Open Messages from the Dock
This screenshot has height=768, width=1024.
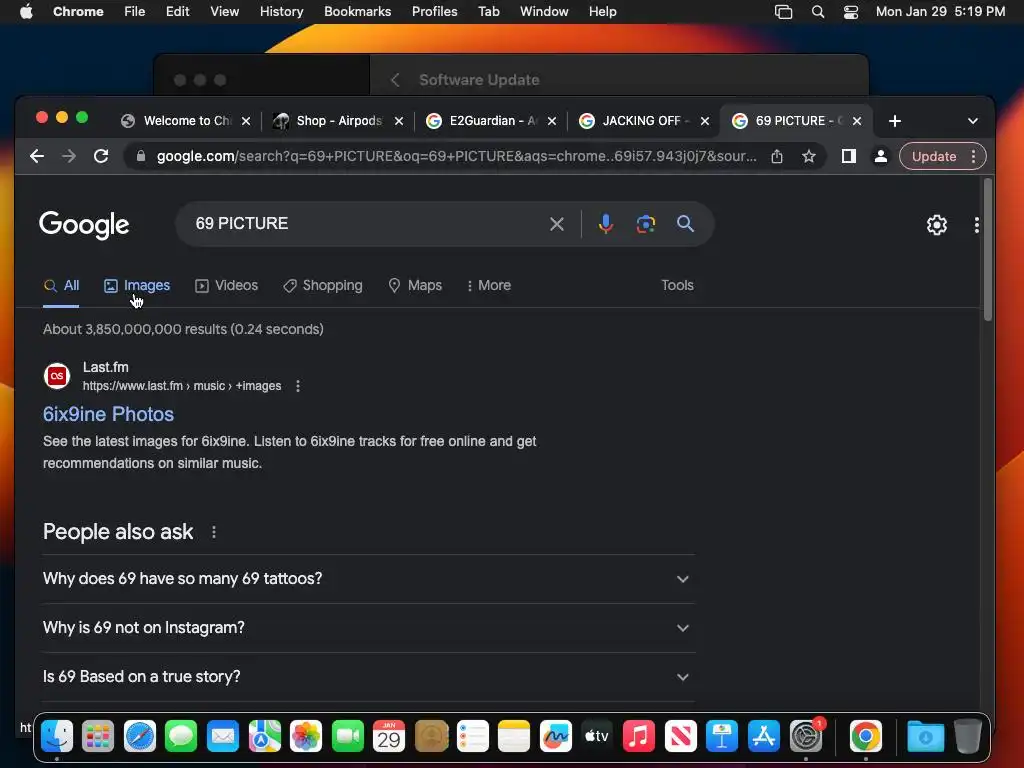pos(181,737)
